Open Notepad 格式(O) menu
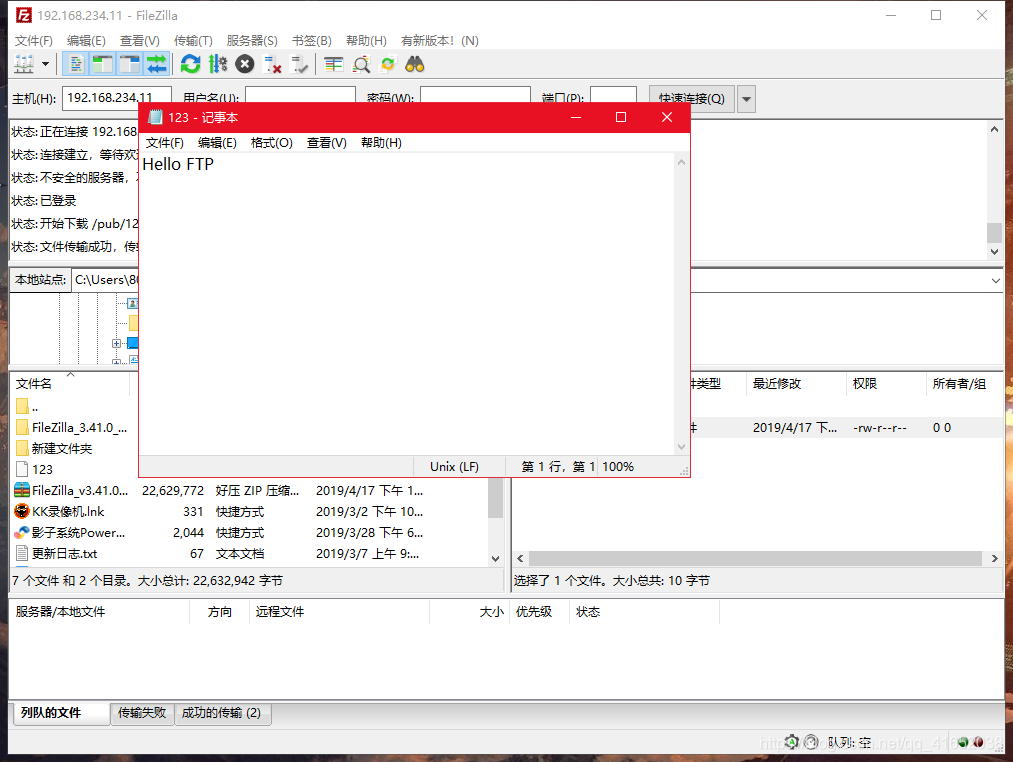The height and width of the screenshot is (762, 1013). tap(271, 143)
